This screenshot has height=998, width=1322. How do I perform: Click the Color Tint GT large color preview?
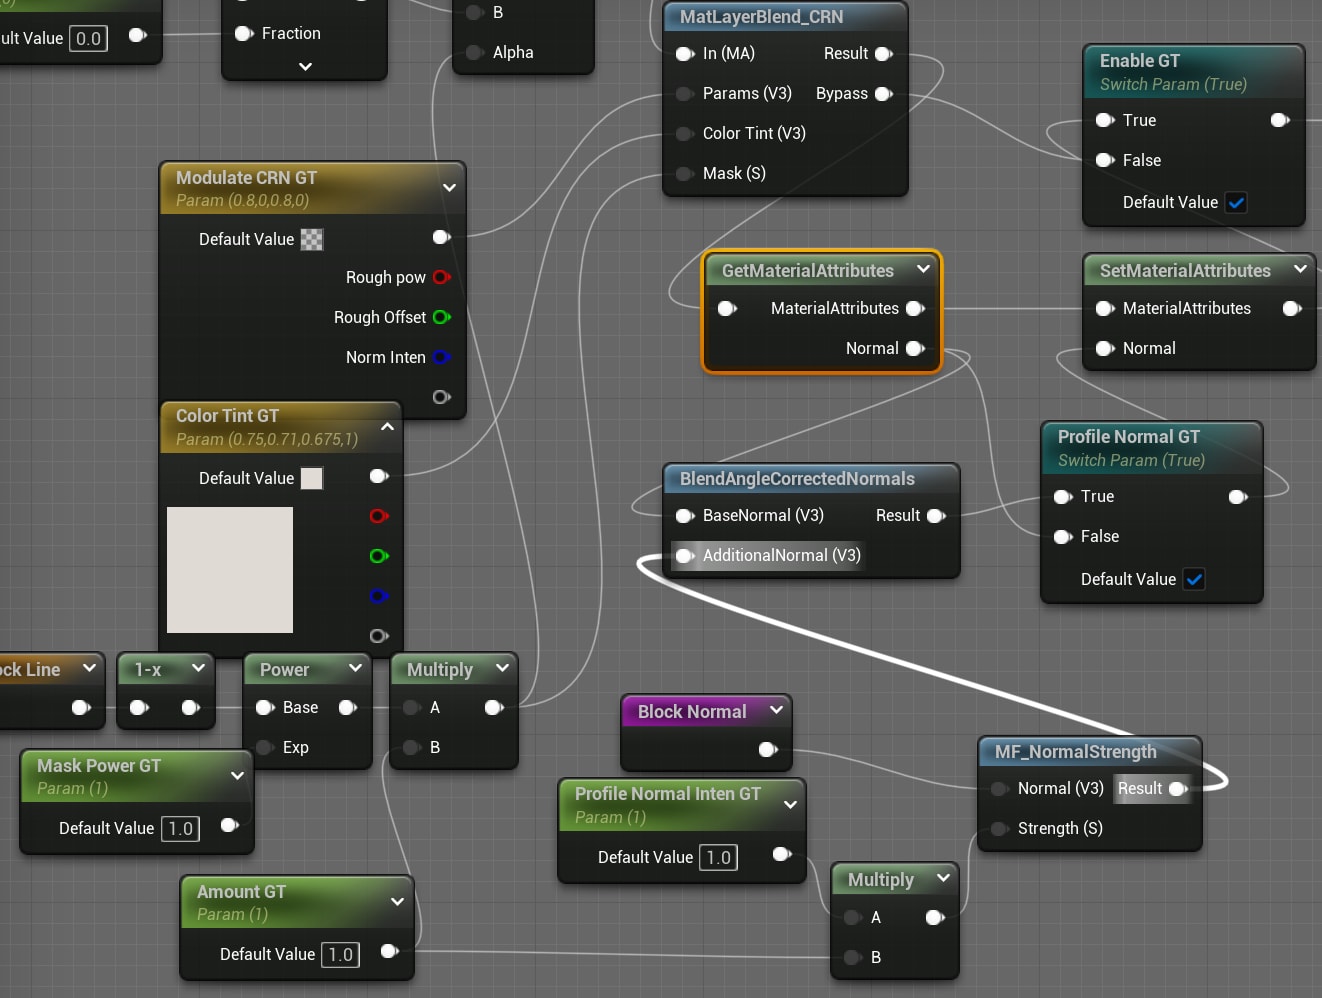(x=230, y=570)
